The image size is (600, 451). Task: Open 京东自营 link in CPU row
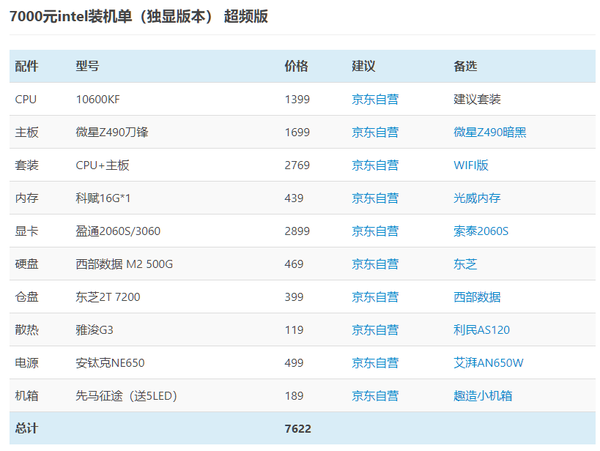[x=375, y=99]
